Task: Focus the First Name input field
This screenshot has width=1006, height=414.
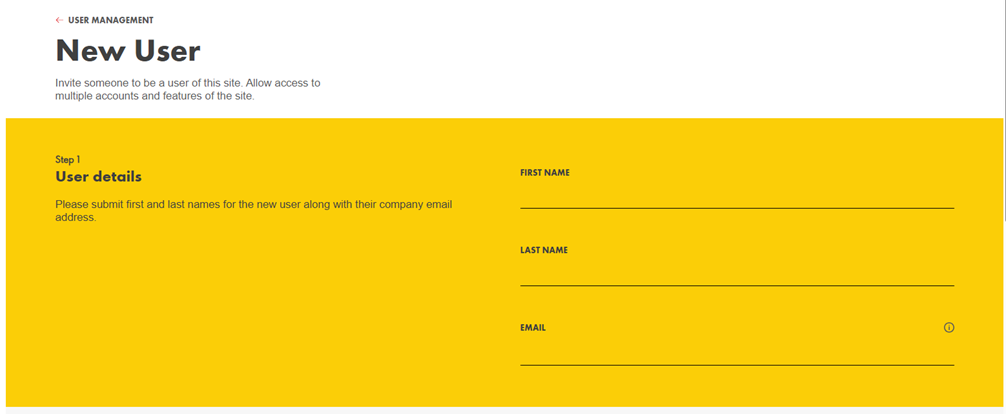Action: click(736, 196)
